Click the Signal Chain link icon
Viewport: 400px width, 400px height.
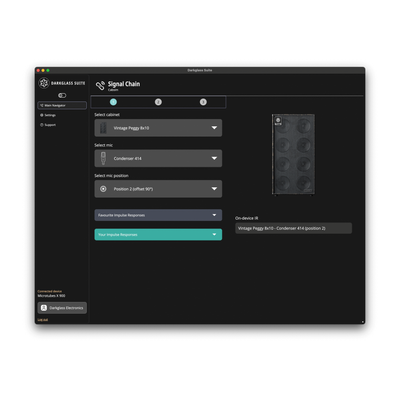coord(100,85)
